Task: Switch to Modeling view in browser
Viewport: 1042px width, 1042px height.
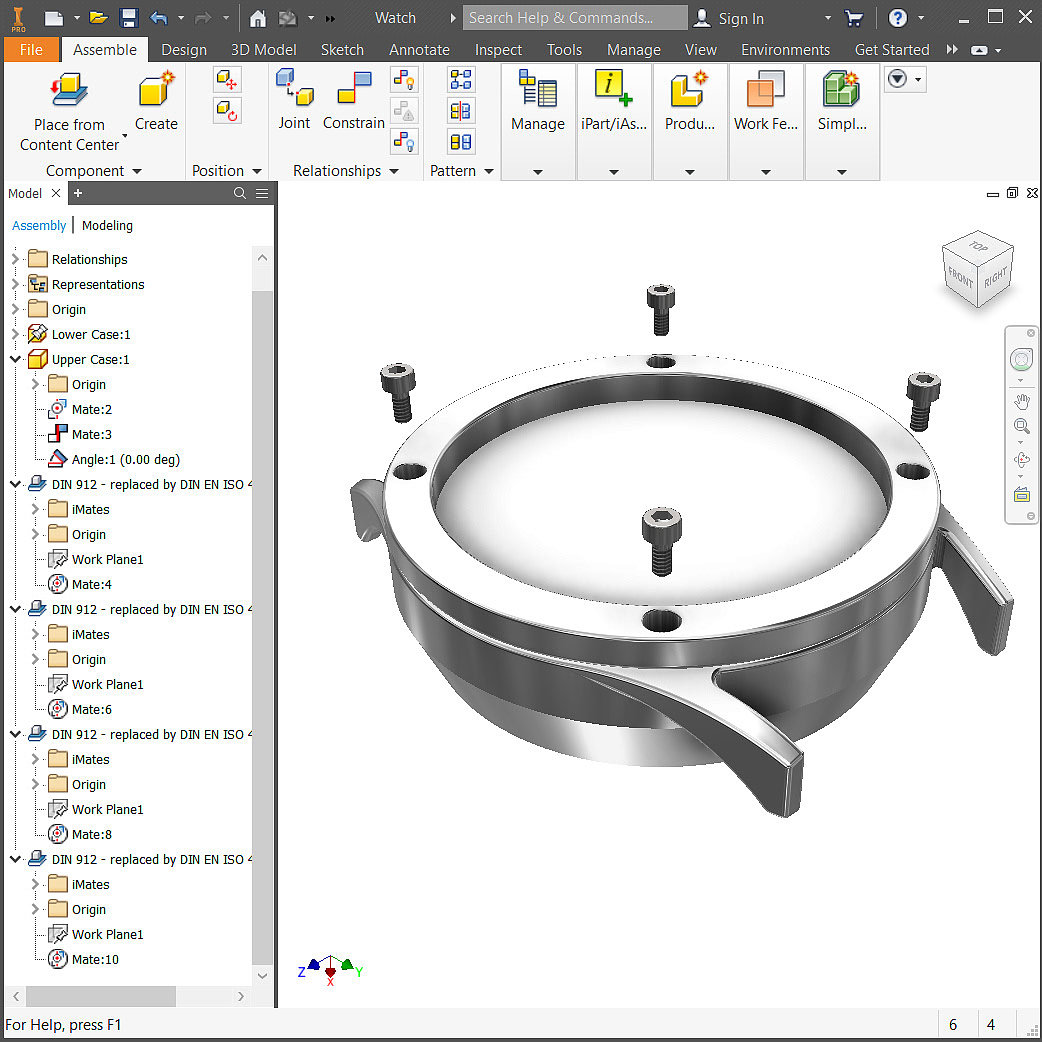Action: (107, 226)
